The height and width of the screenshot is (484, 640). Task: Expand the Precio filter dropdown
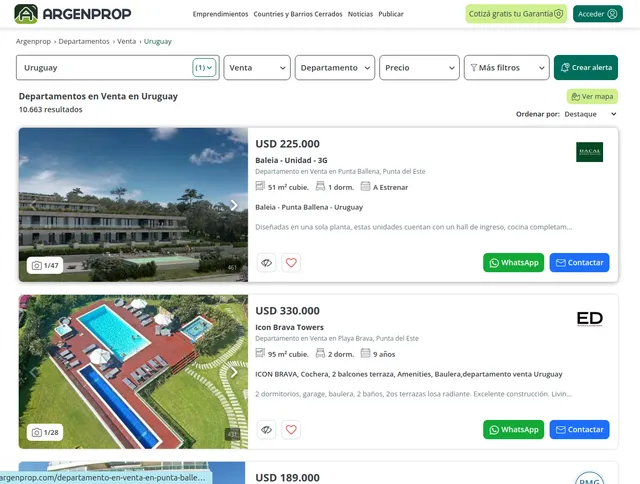[x=419, y=68]
